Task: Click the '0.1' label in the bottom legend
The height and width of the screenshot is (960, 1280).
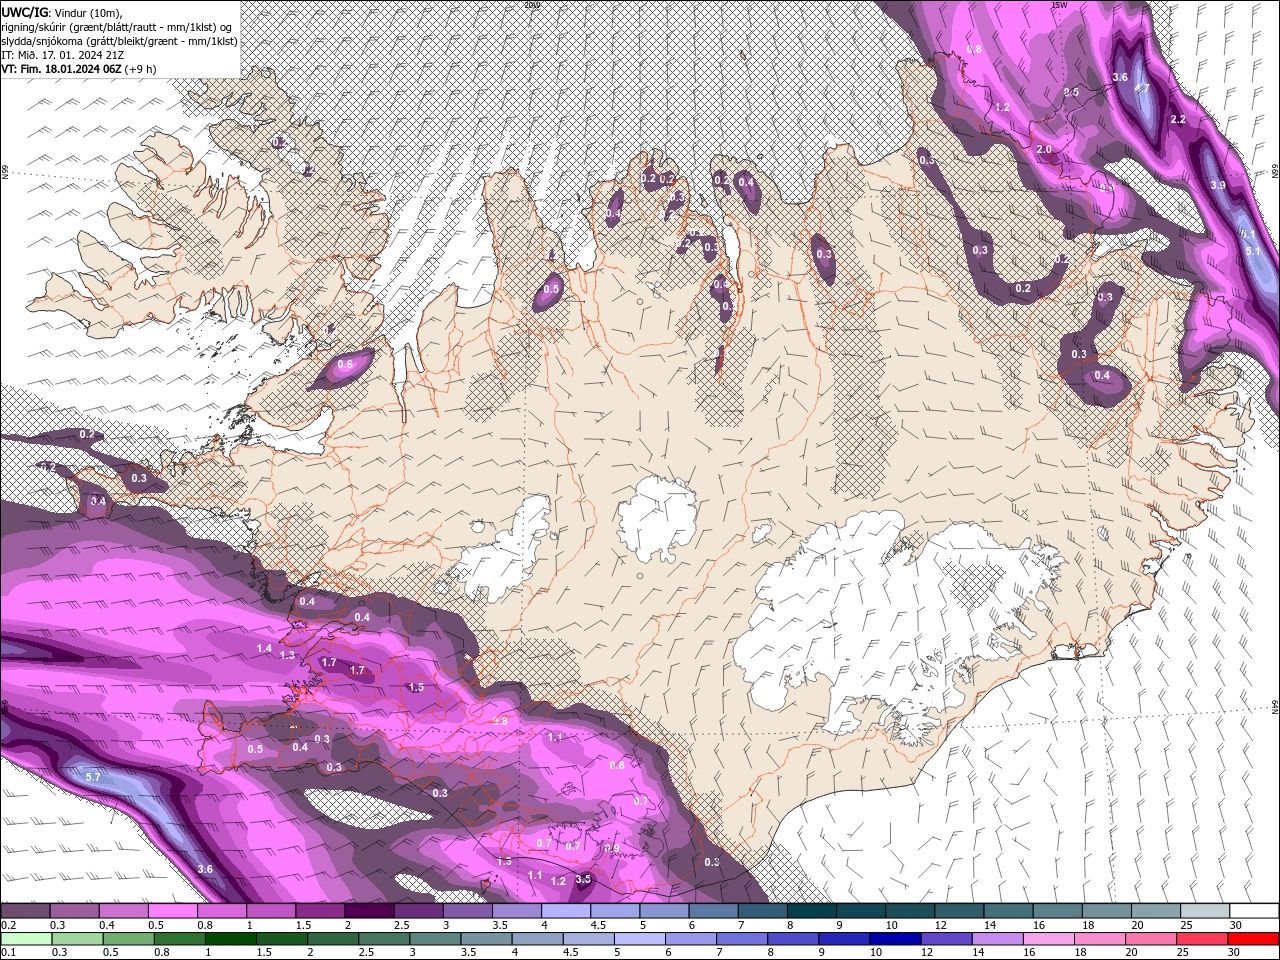Action: pos(8,953)
